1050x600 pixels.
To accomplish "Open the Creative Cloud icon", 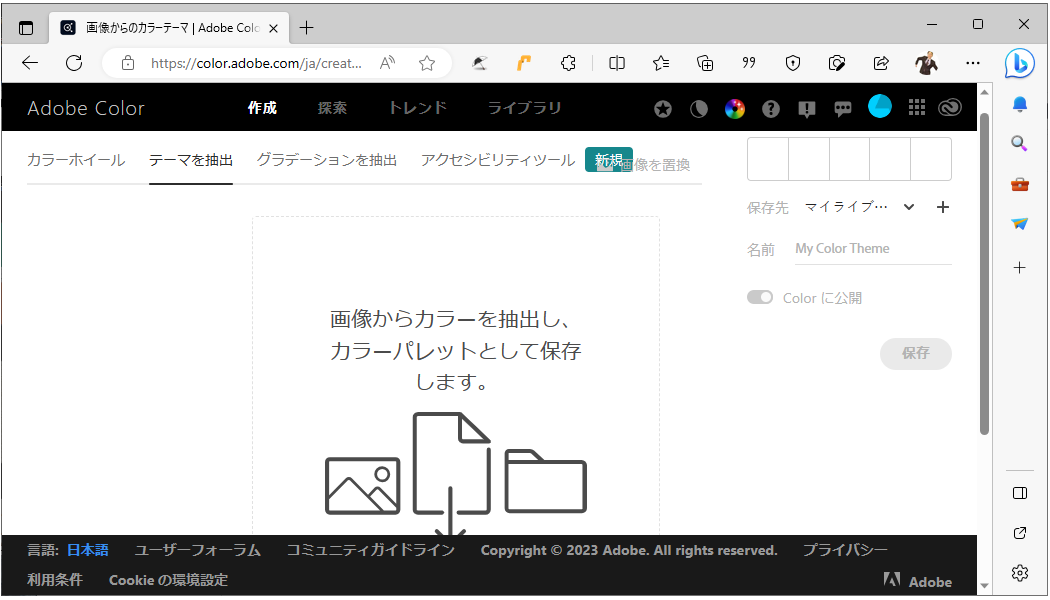I will (x=950, y=107).
